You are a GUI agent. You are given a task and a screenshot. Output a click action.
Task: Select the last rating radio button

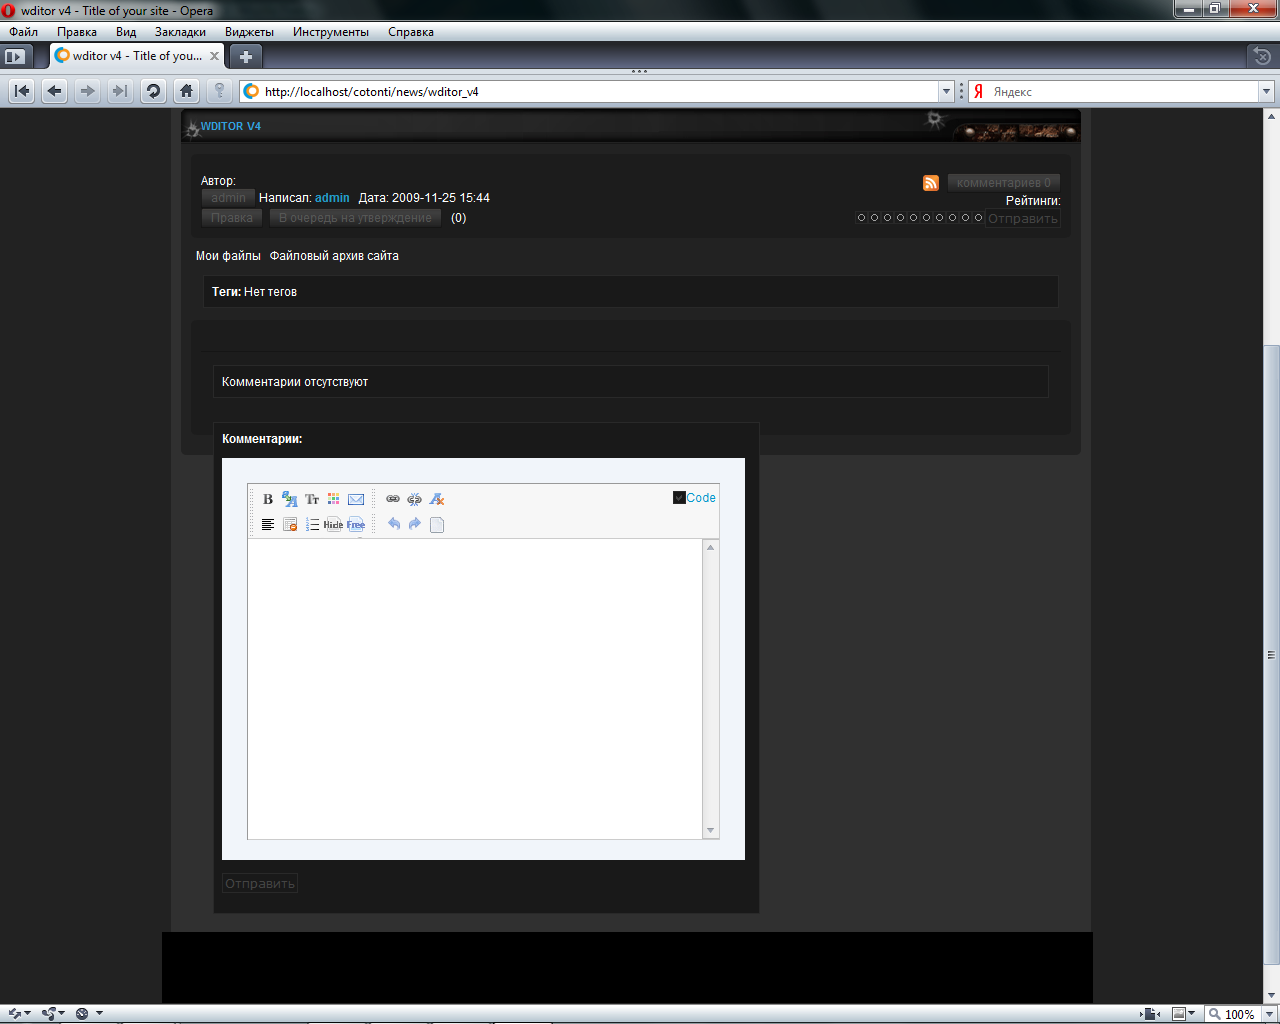[x=978, y=218]
